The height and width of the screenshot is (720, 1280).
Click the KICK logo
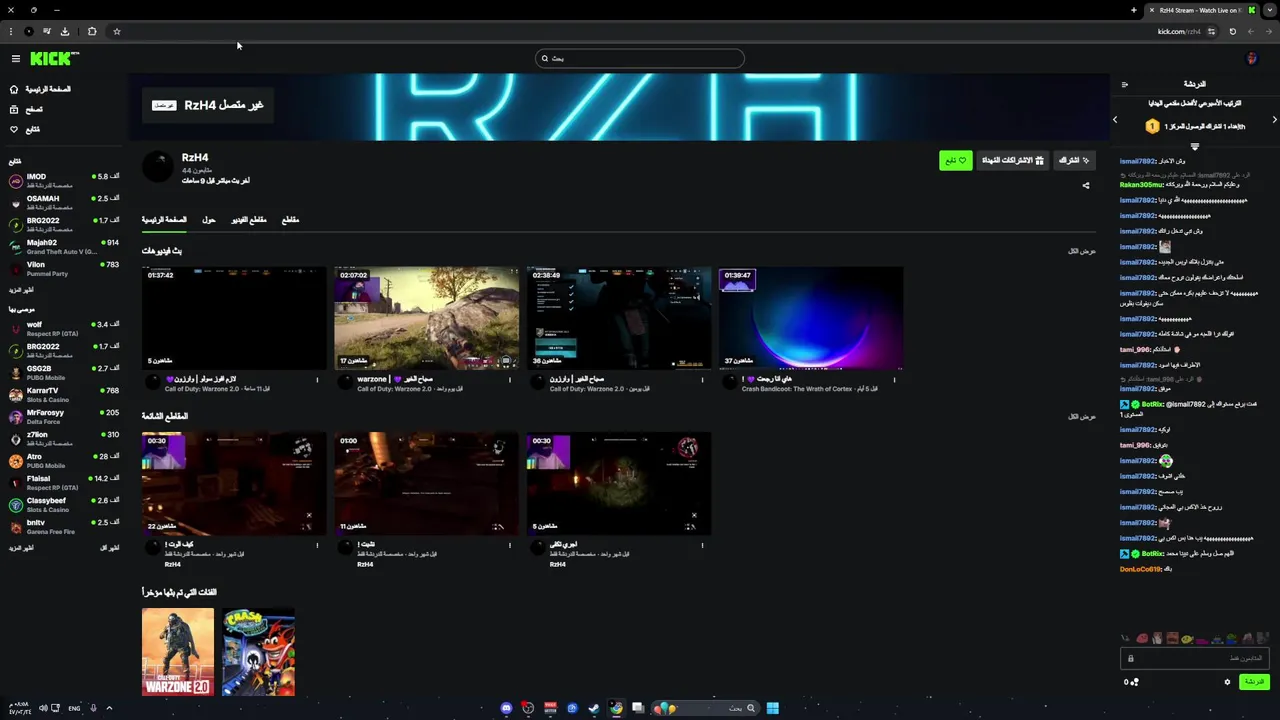click(x=53, y=59)
